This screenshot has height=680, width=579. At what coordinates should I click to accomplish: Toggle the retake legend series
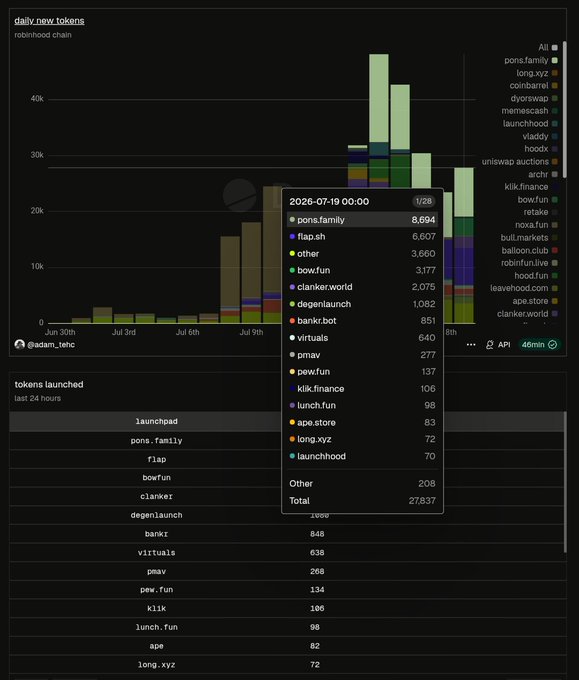540,212
